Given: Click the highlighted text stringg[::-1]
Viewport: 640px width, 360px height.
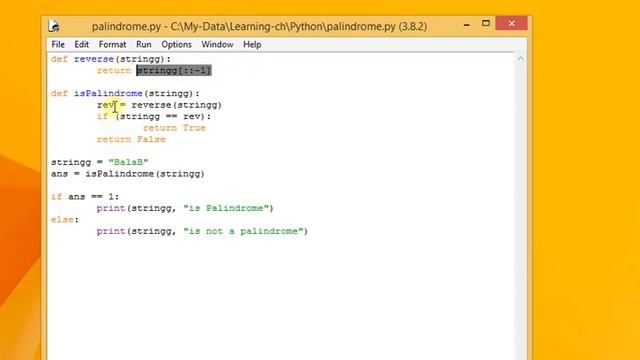Looking at the screenshot, I should point(174,71).
